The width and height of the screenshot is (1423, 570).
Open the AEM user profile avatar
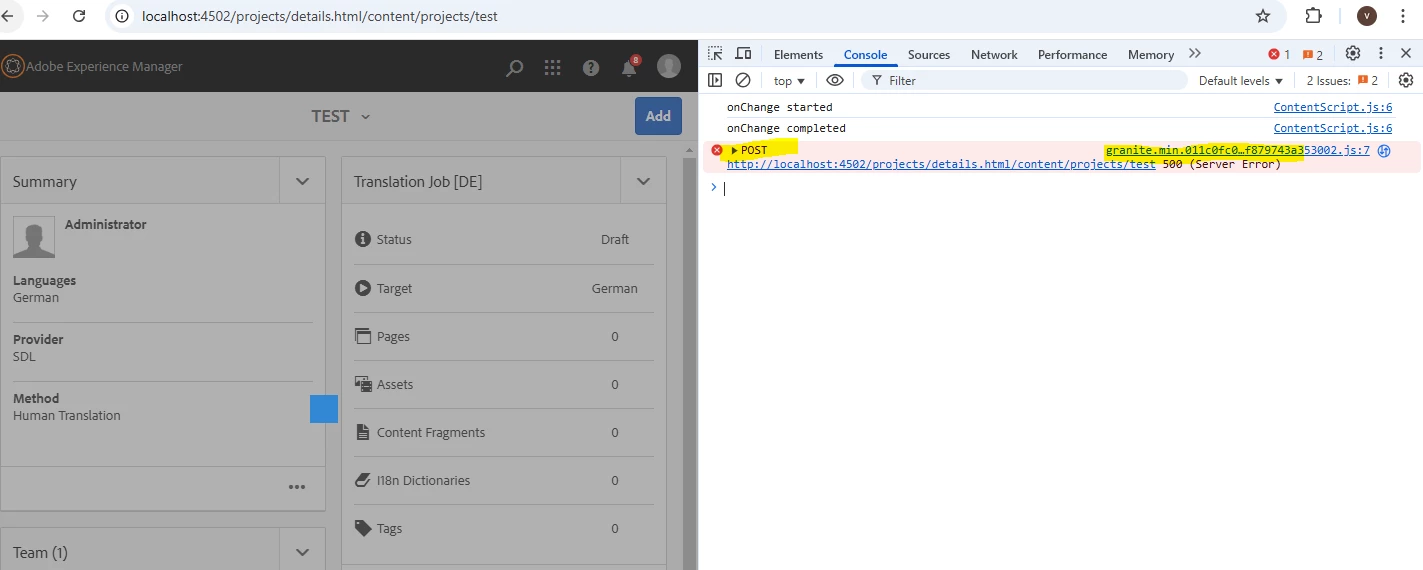[669, 66]
